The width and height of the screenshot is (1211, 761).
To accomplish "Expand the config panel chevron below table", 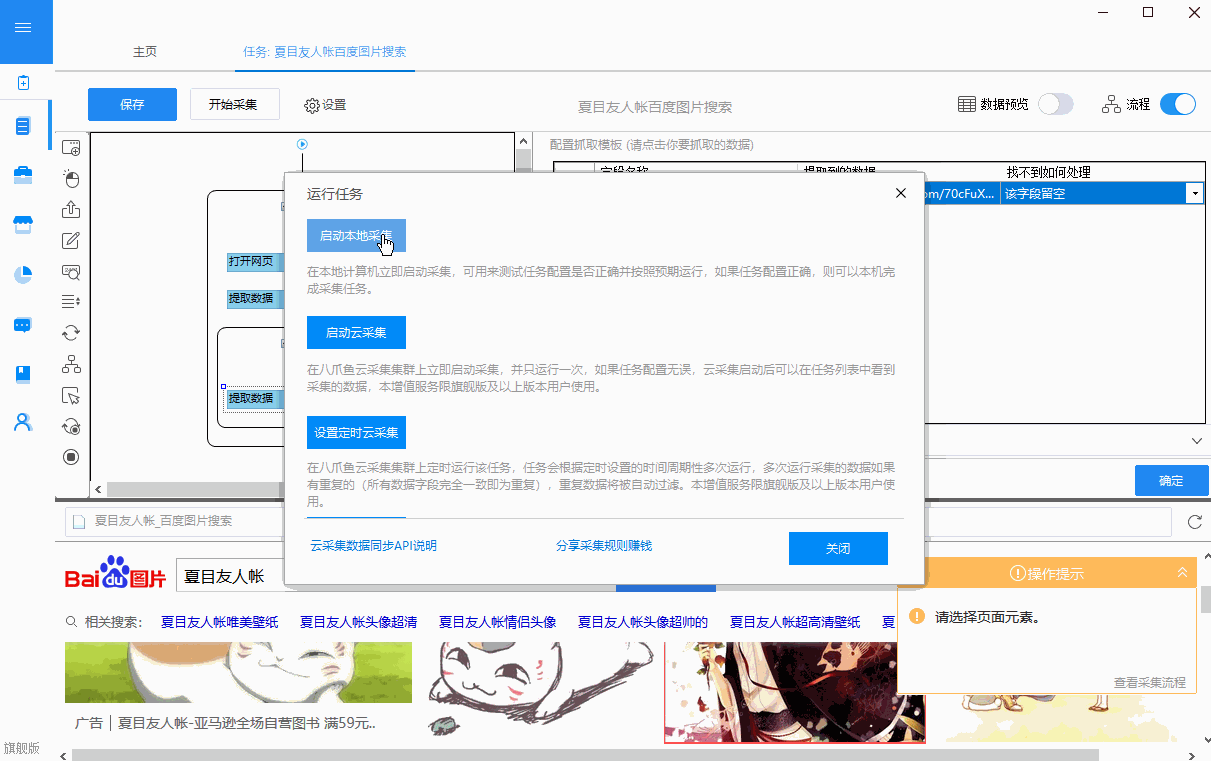I will coord(1197,440).
